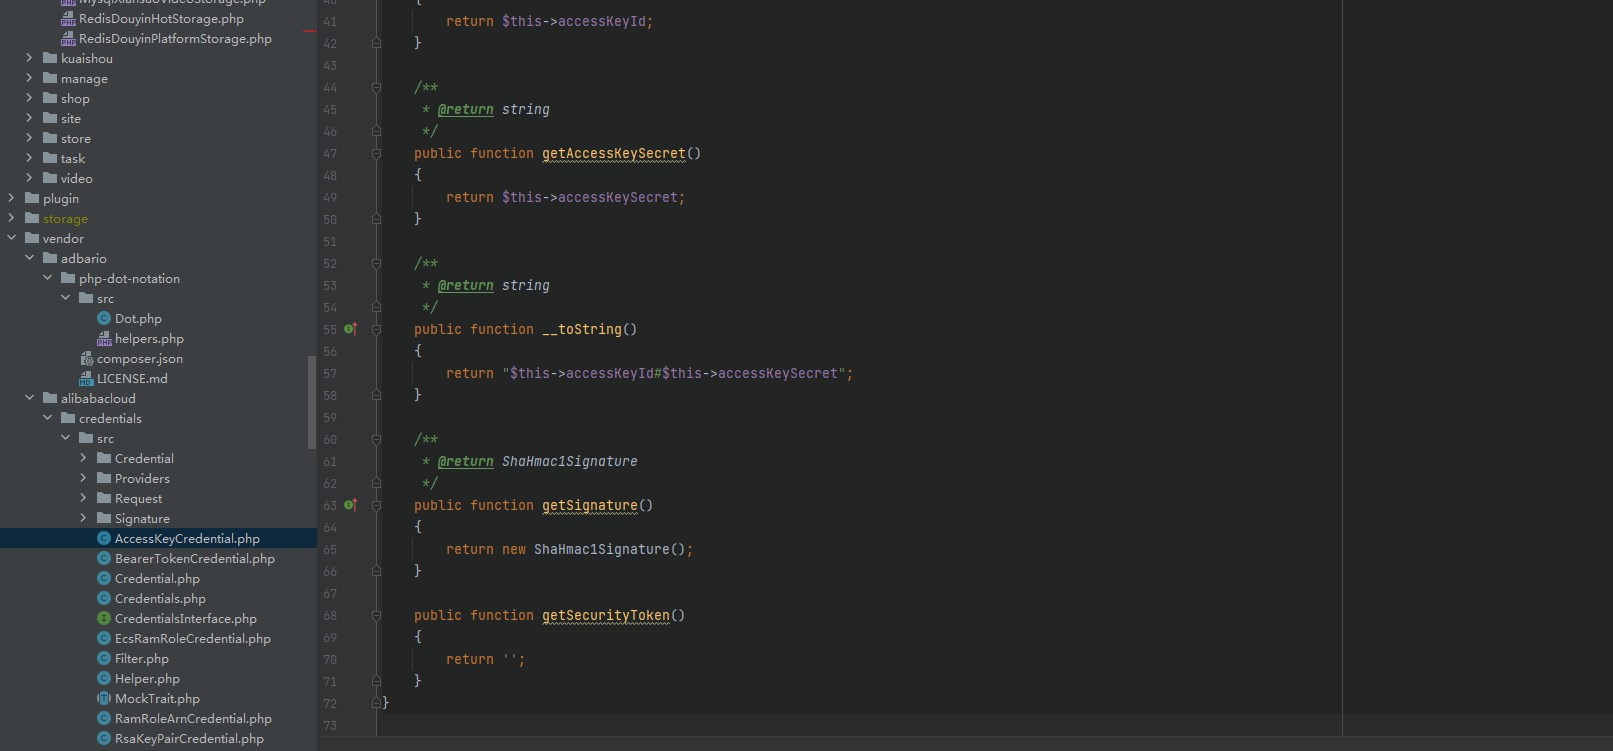
Task: Click the helpers.php file icon
Action: pyautogui.click(x=104, y=339)
